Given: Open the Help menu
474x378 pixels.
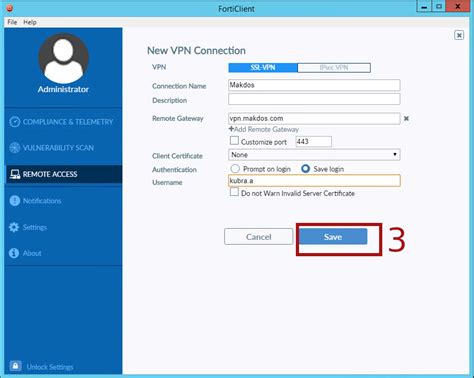Looking at the screenshot, I should pyautogui.click(x=30, y=22).
